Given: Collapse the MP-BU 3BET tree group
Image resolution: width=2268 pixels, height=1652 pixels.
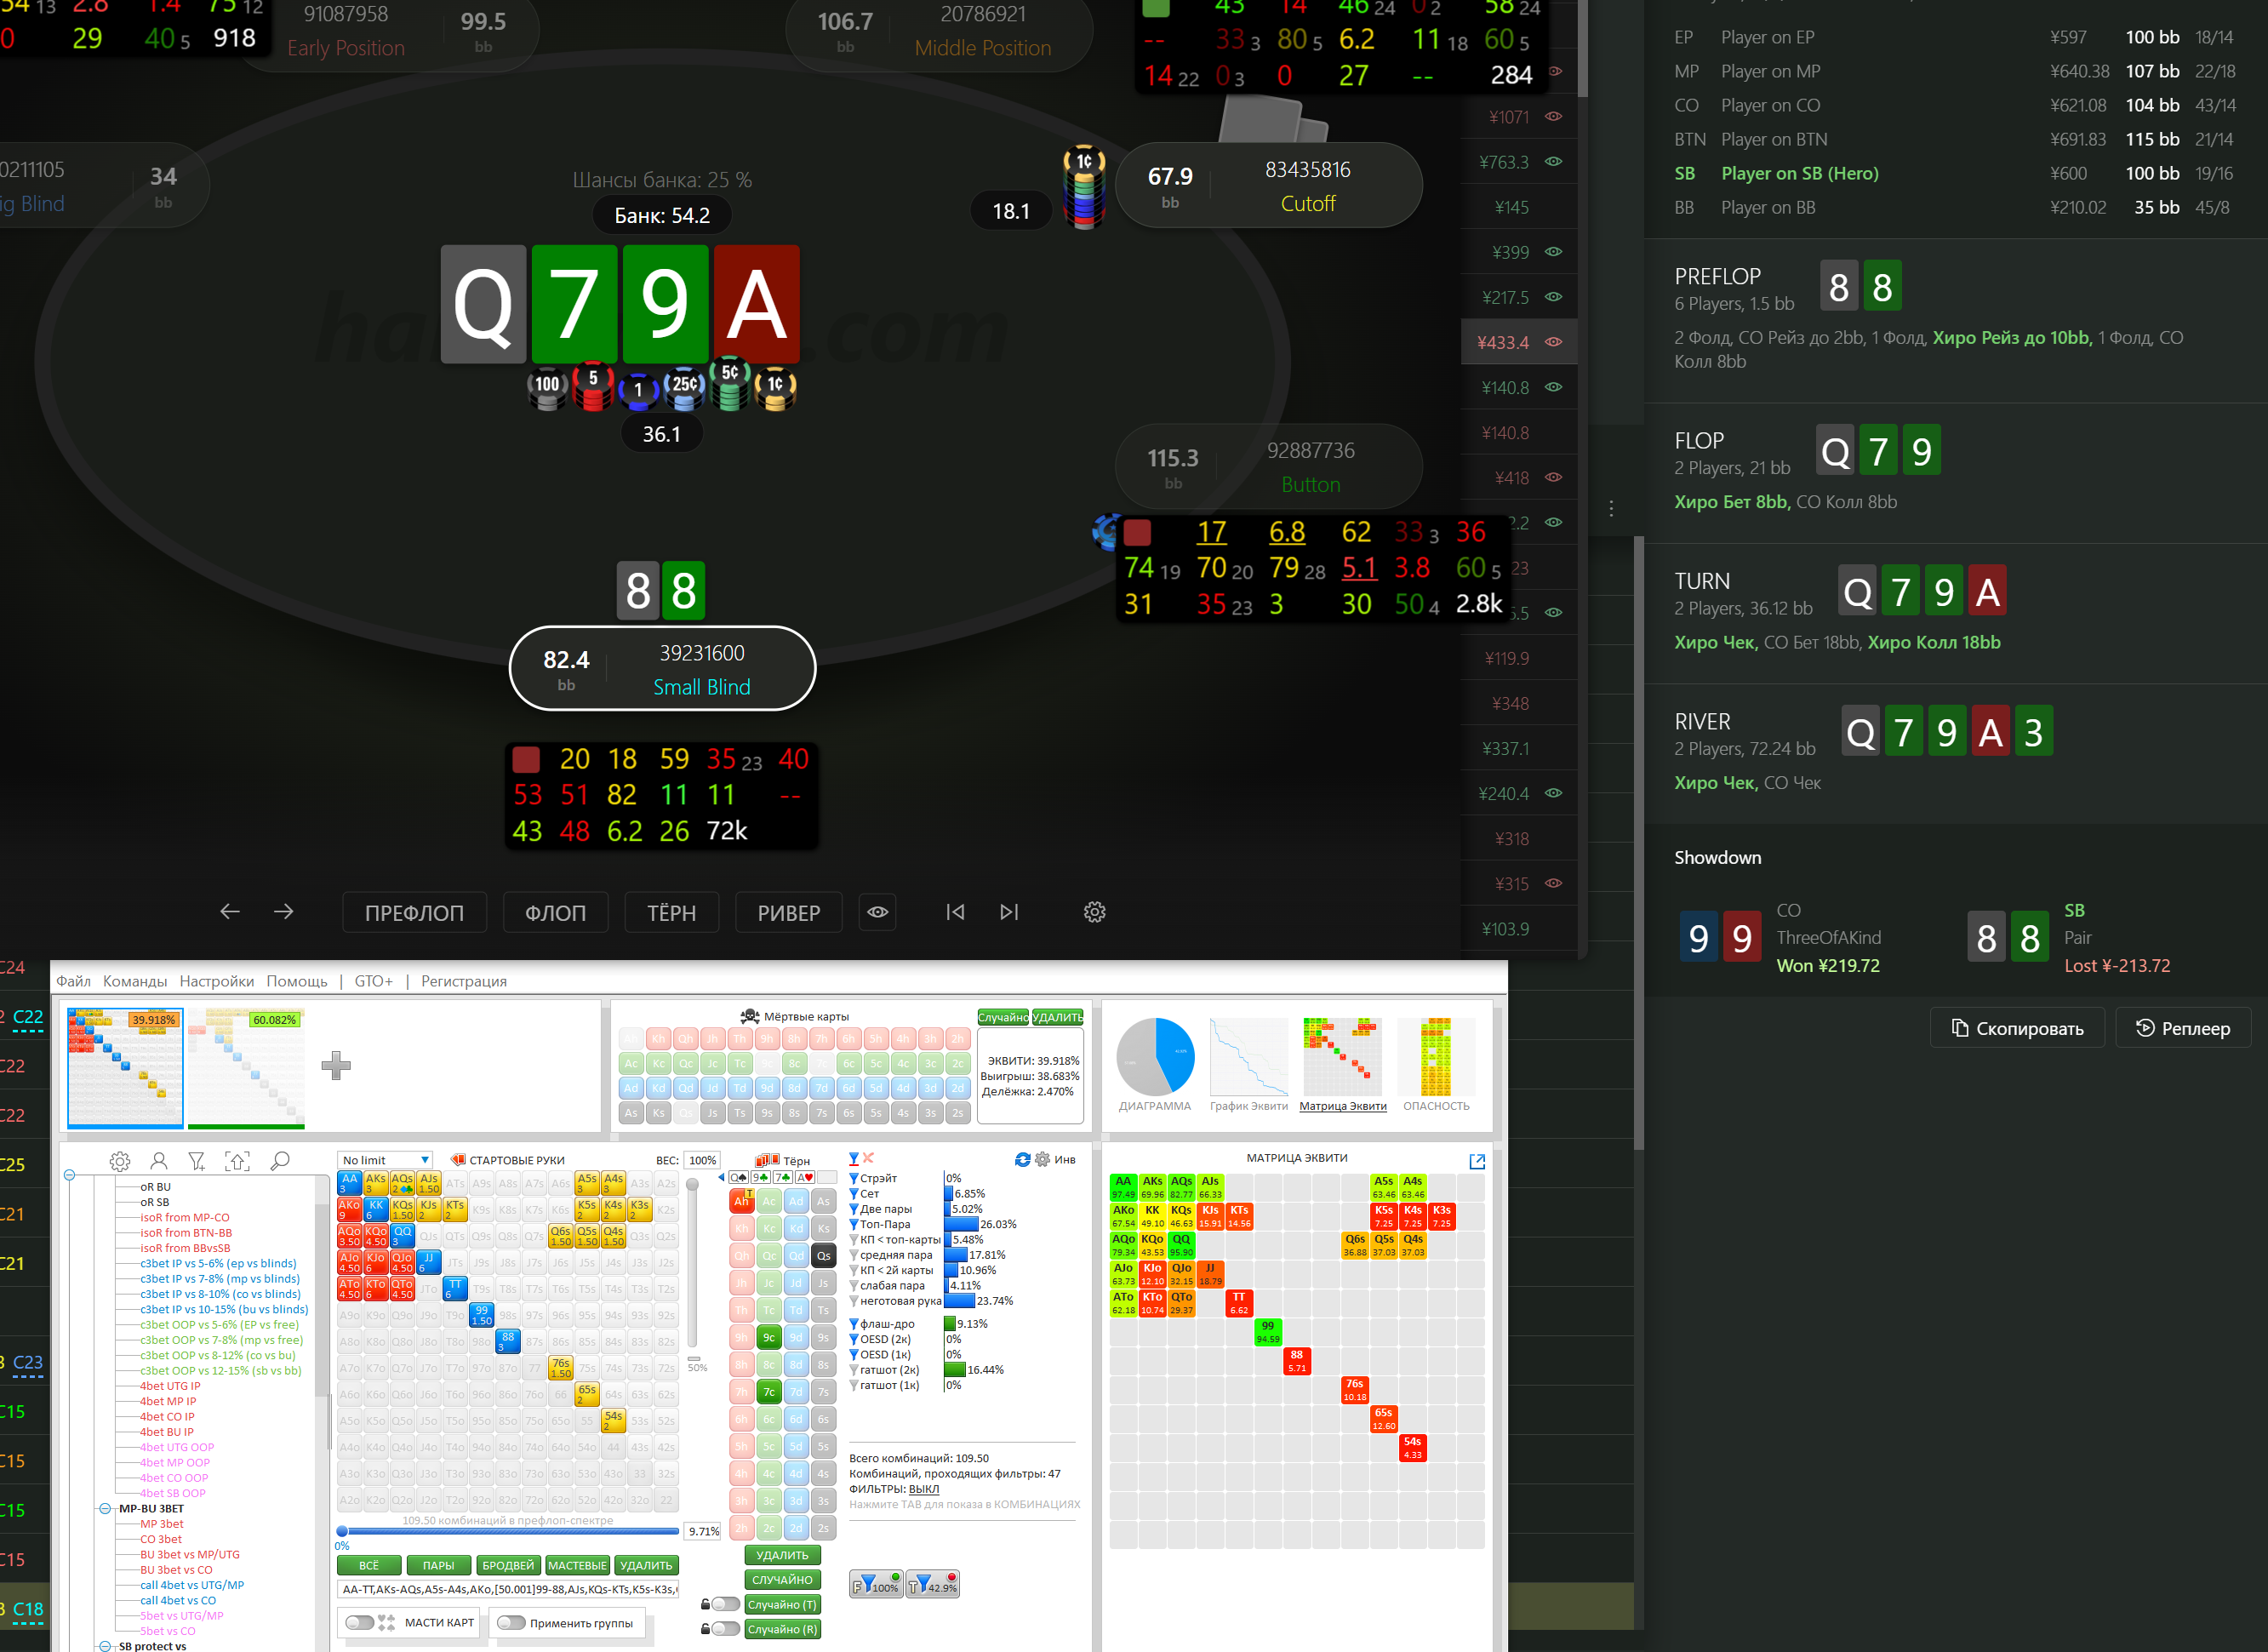Looking at the screenshot, I should (x=105, y=1509).
